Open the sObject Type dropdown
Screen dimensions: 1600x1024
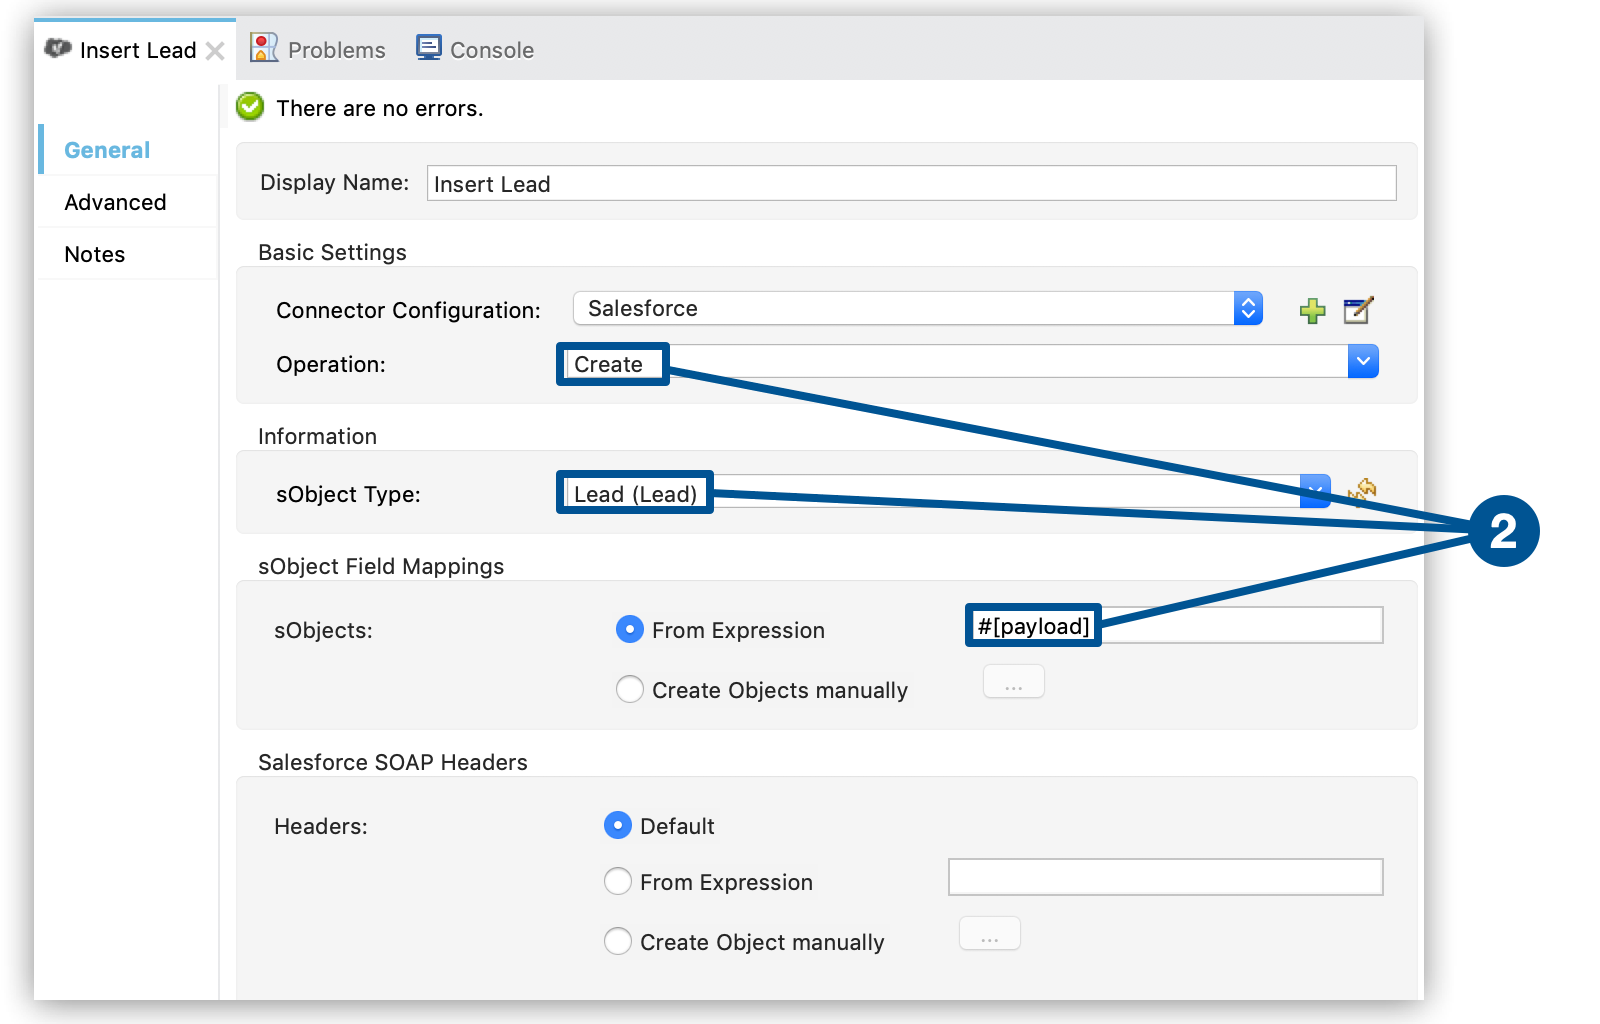[1314, 490]
